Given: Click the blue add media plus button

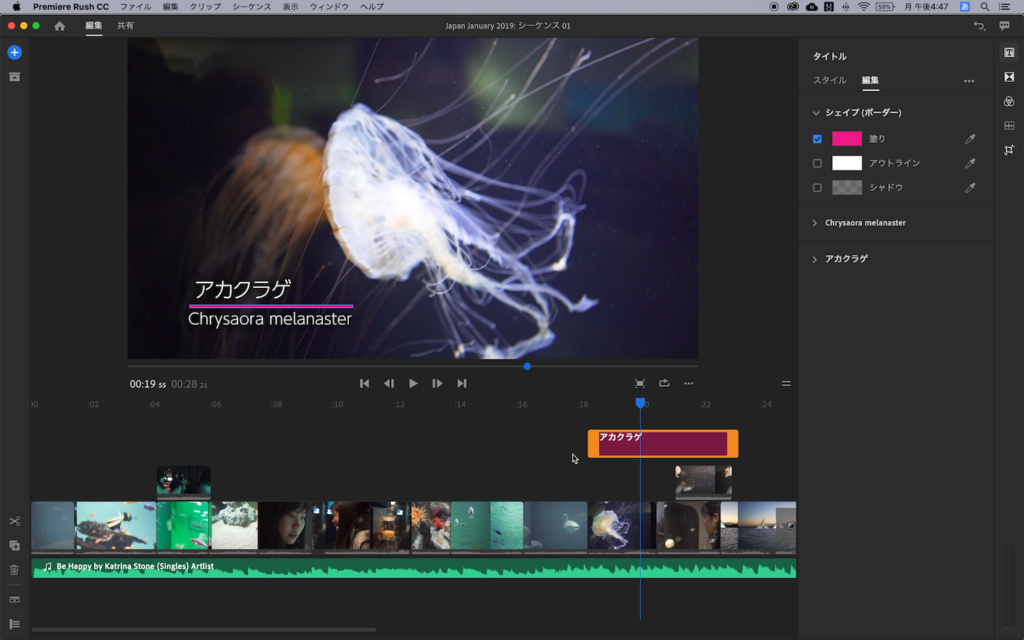Looking at the screenshot, I should (14, 52).
